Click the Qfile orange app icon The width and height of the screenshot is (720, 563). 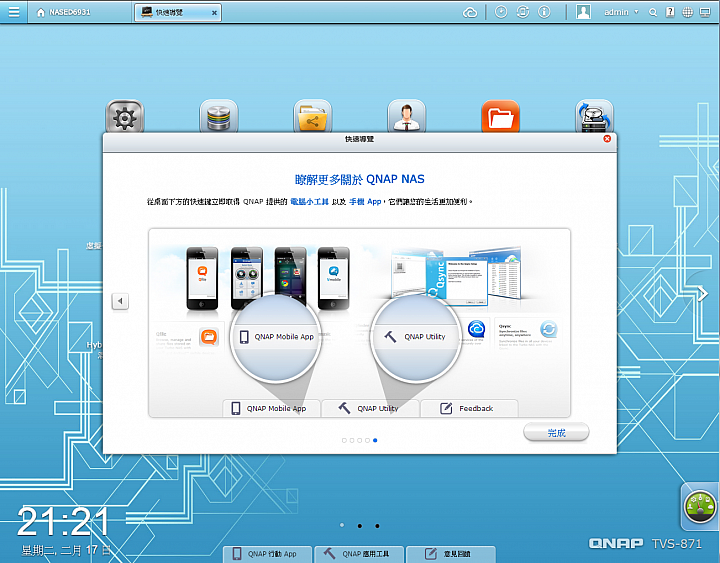click(x=208, y=337)
